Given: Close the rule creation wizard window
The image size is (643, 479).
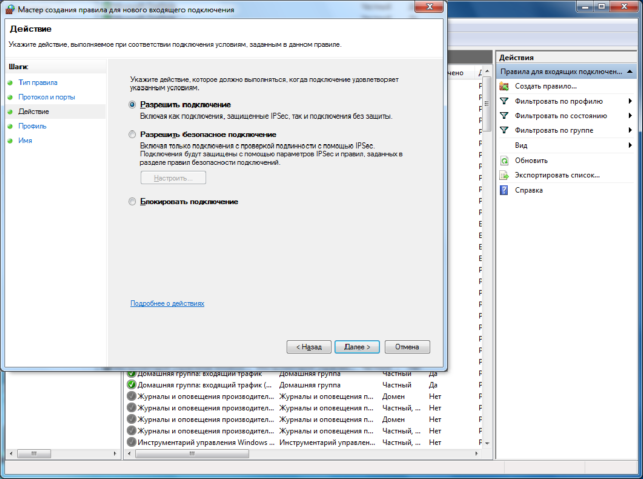Looking at the screenshot, I should coord(429,7).
